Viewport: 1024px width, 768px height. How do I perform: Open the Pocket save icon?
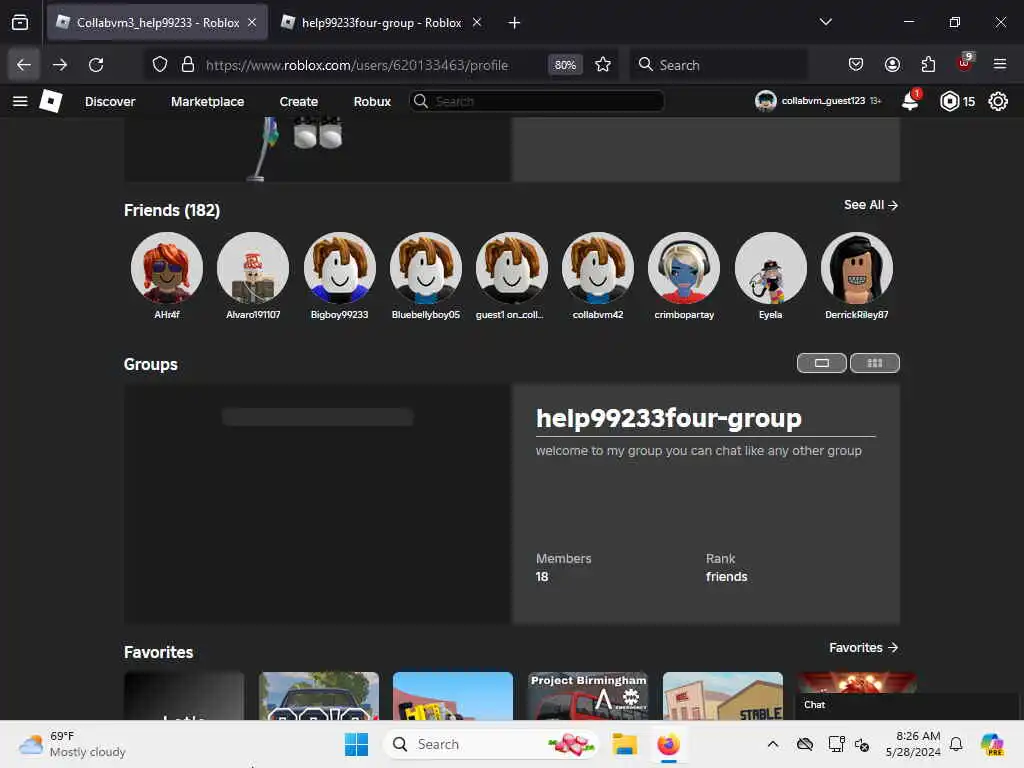[856, 64]
